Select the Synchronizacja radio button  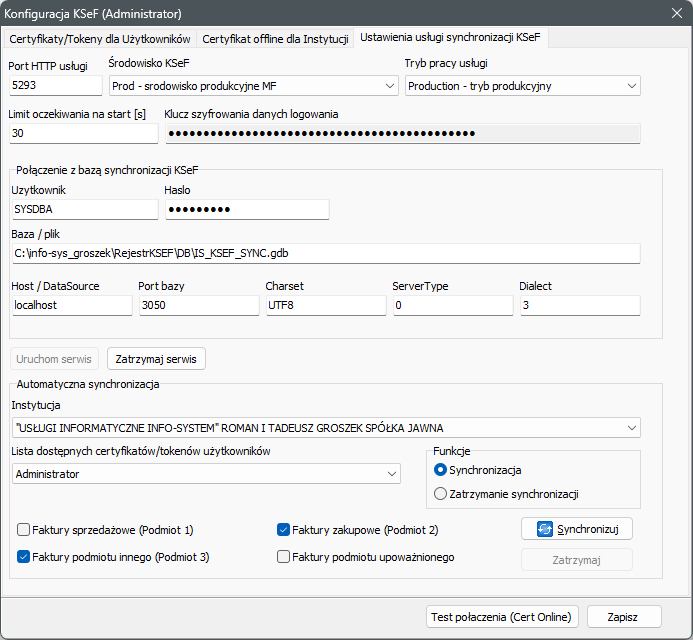[x=440, y=469]
